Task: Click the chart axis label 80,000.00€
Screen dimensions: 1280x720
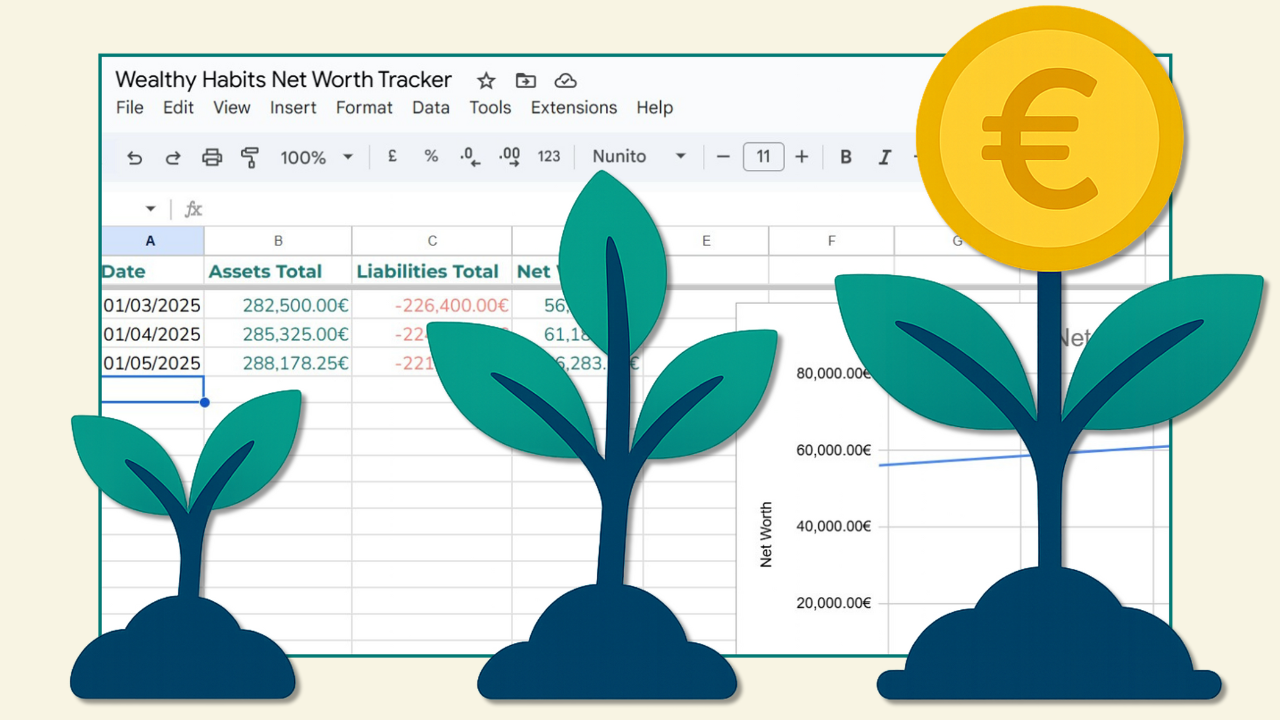Action: [x=834, y=374]
